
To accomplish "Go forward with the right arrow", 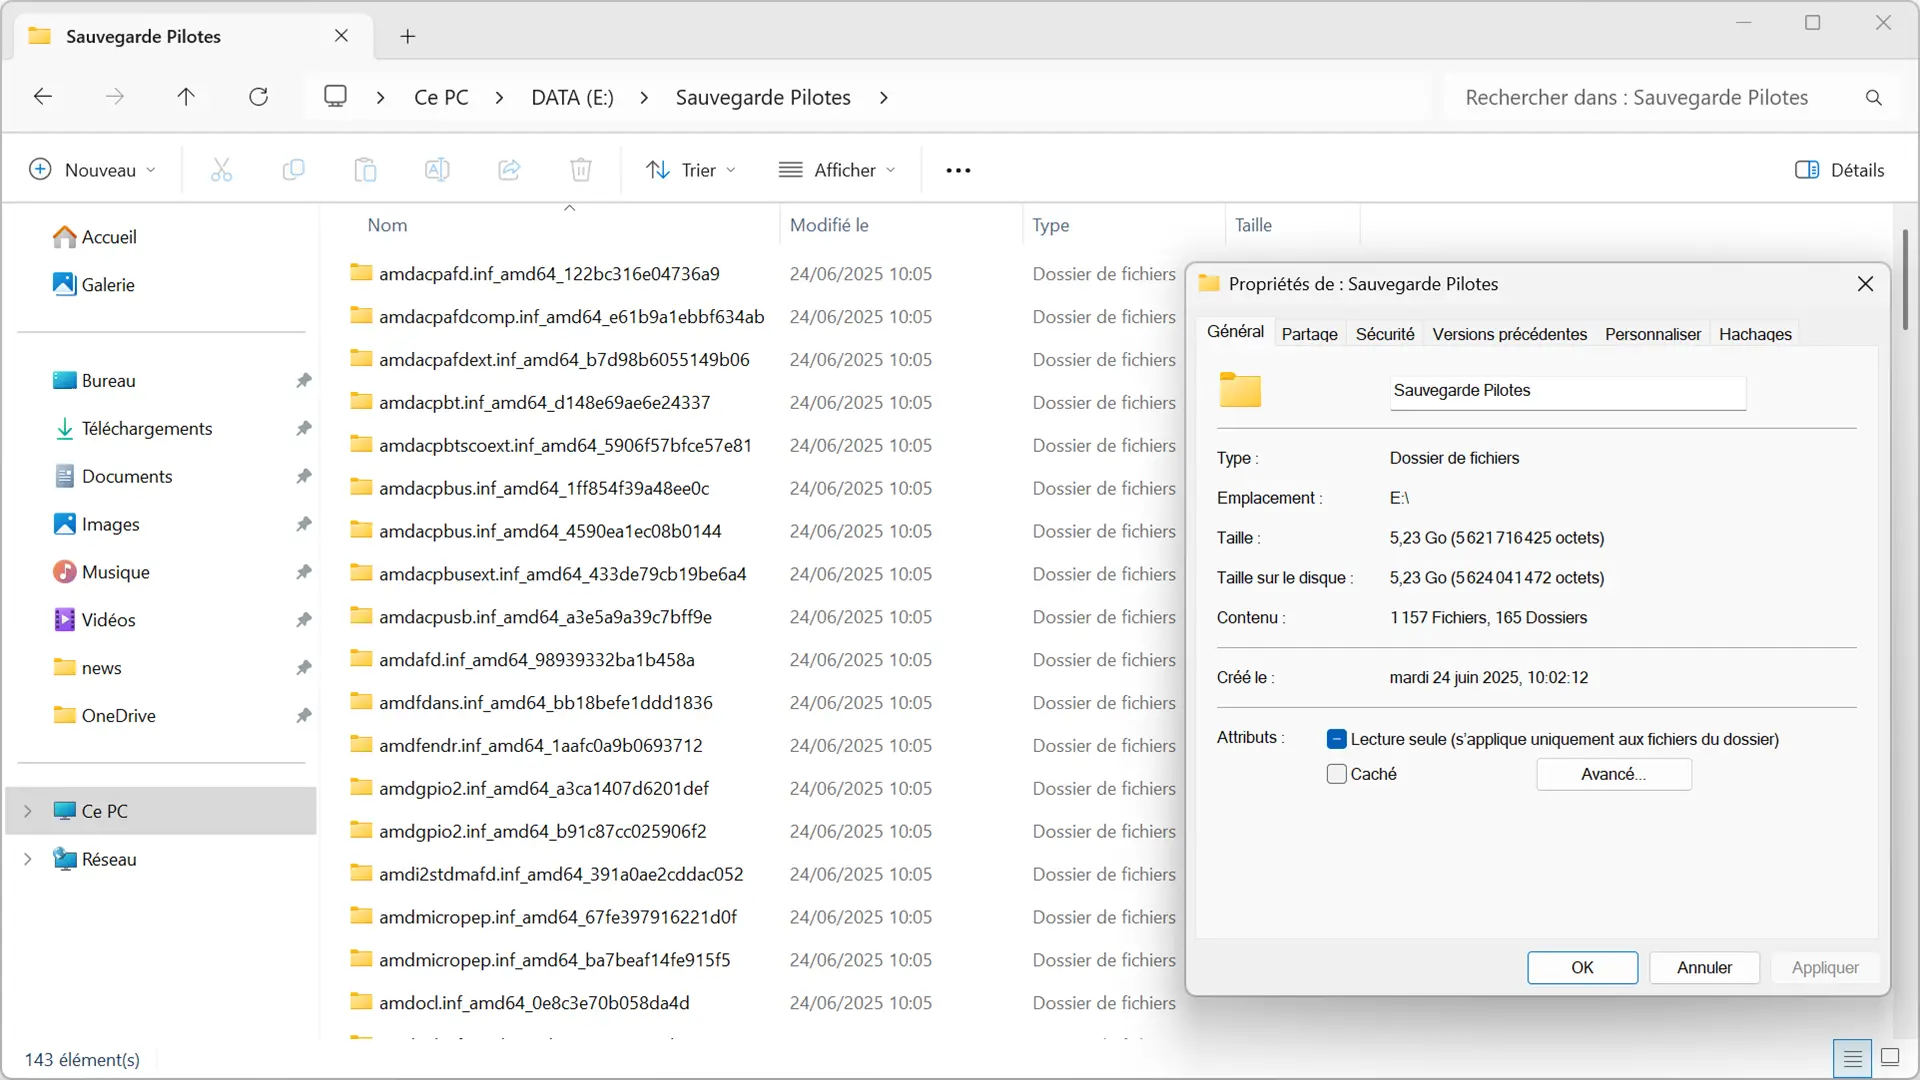I will pyautogui.click(x=115, y=97).
